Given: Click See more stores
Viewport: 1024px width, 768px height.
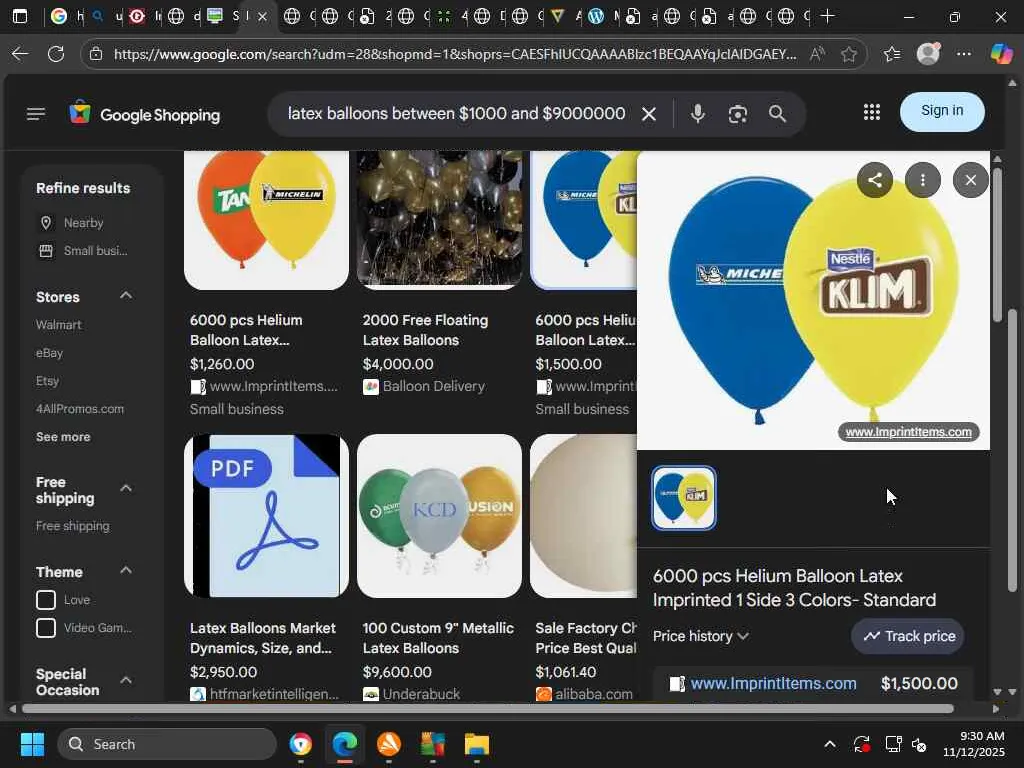Looking at the screenshot, I should [x=63, y=437].
